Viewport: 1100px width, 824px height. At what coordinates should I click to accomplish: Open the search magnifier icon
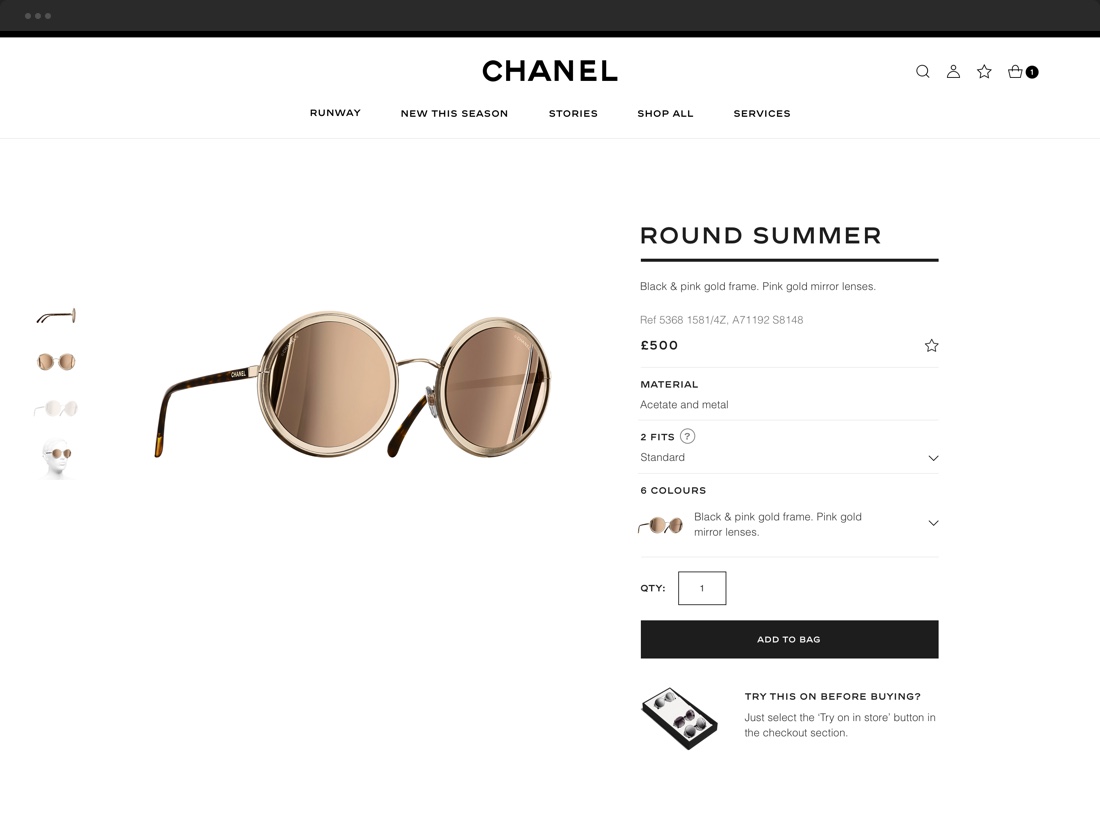click(x=923, y=72)
